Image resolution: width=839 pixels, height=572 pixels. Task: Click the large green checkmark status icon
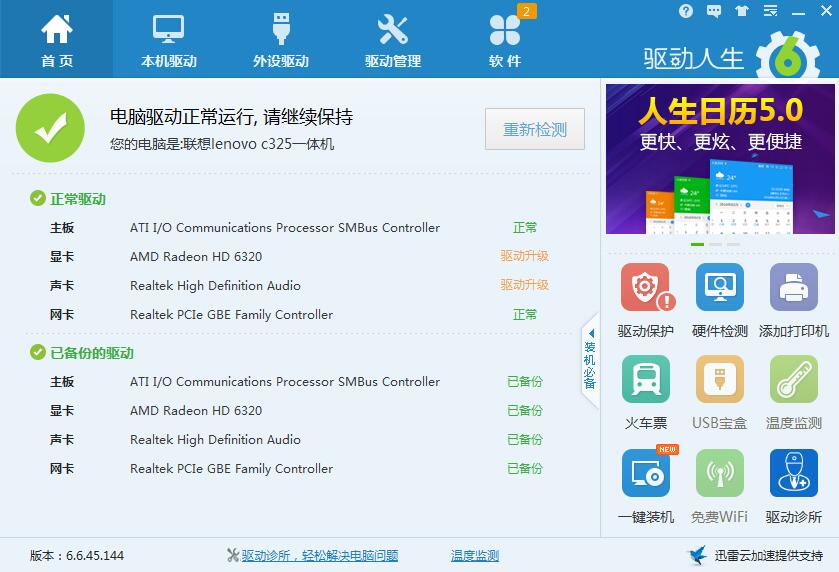pos(50,128)
